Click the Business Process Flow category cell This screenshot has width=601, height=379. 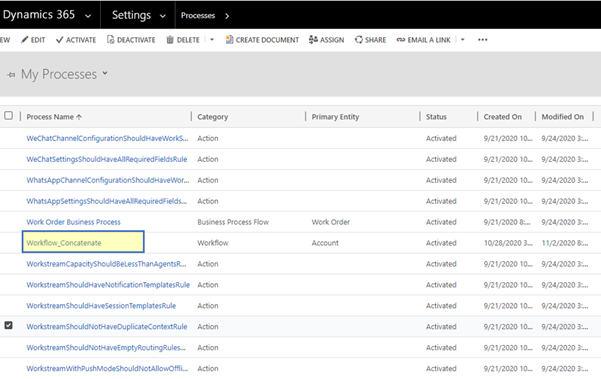click(x=233, y=222)
